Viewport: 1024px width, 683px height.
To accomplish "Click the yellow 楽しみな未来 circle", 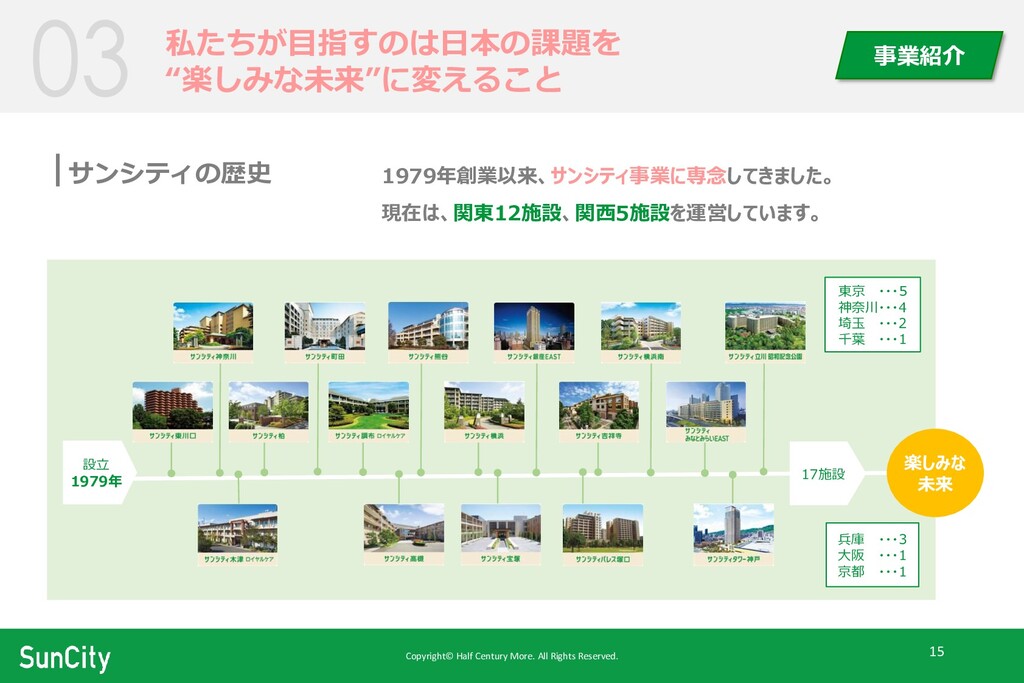I will [935, 473].
